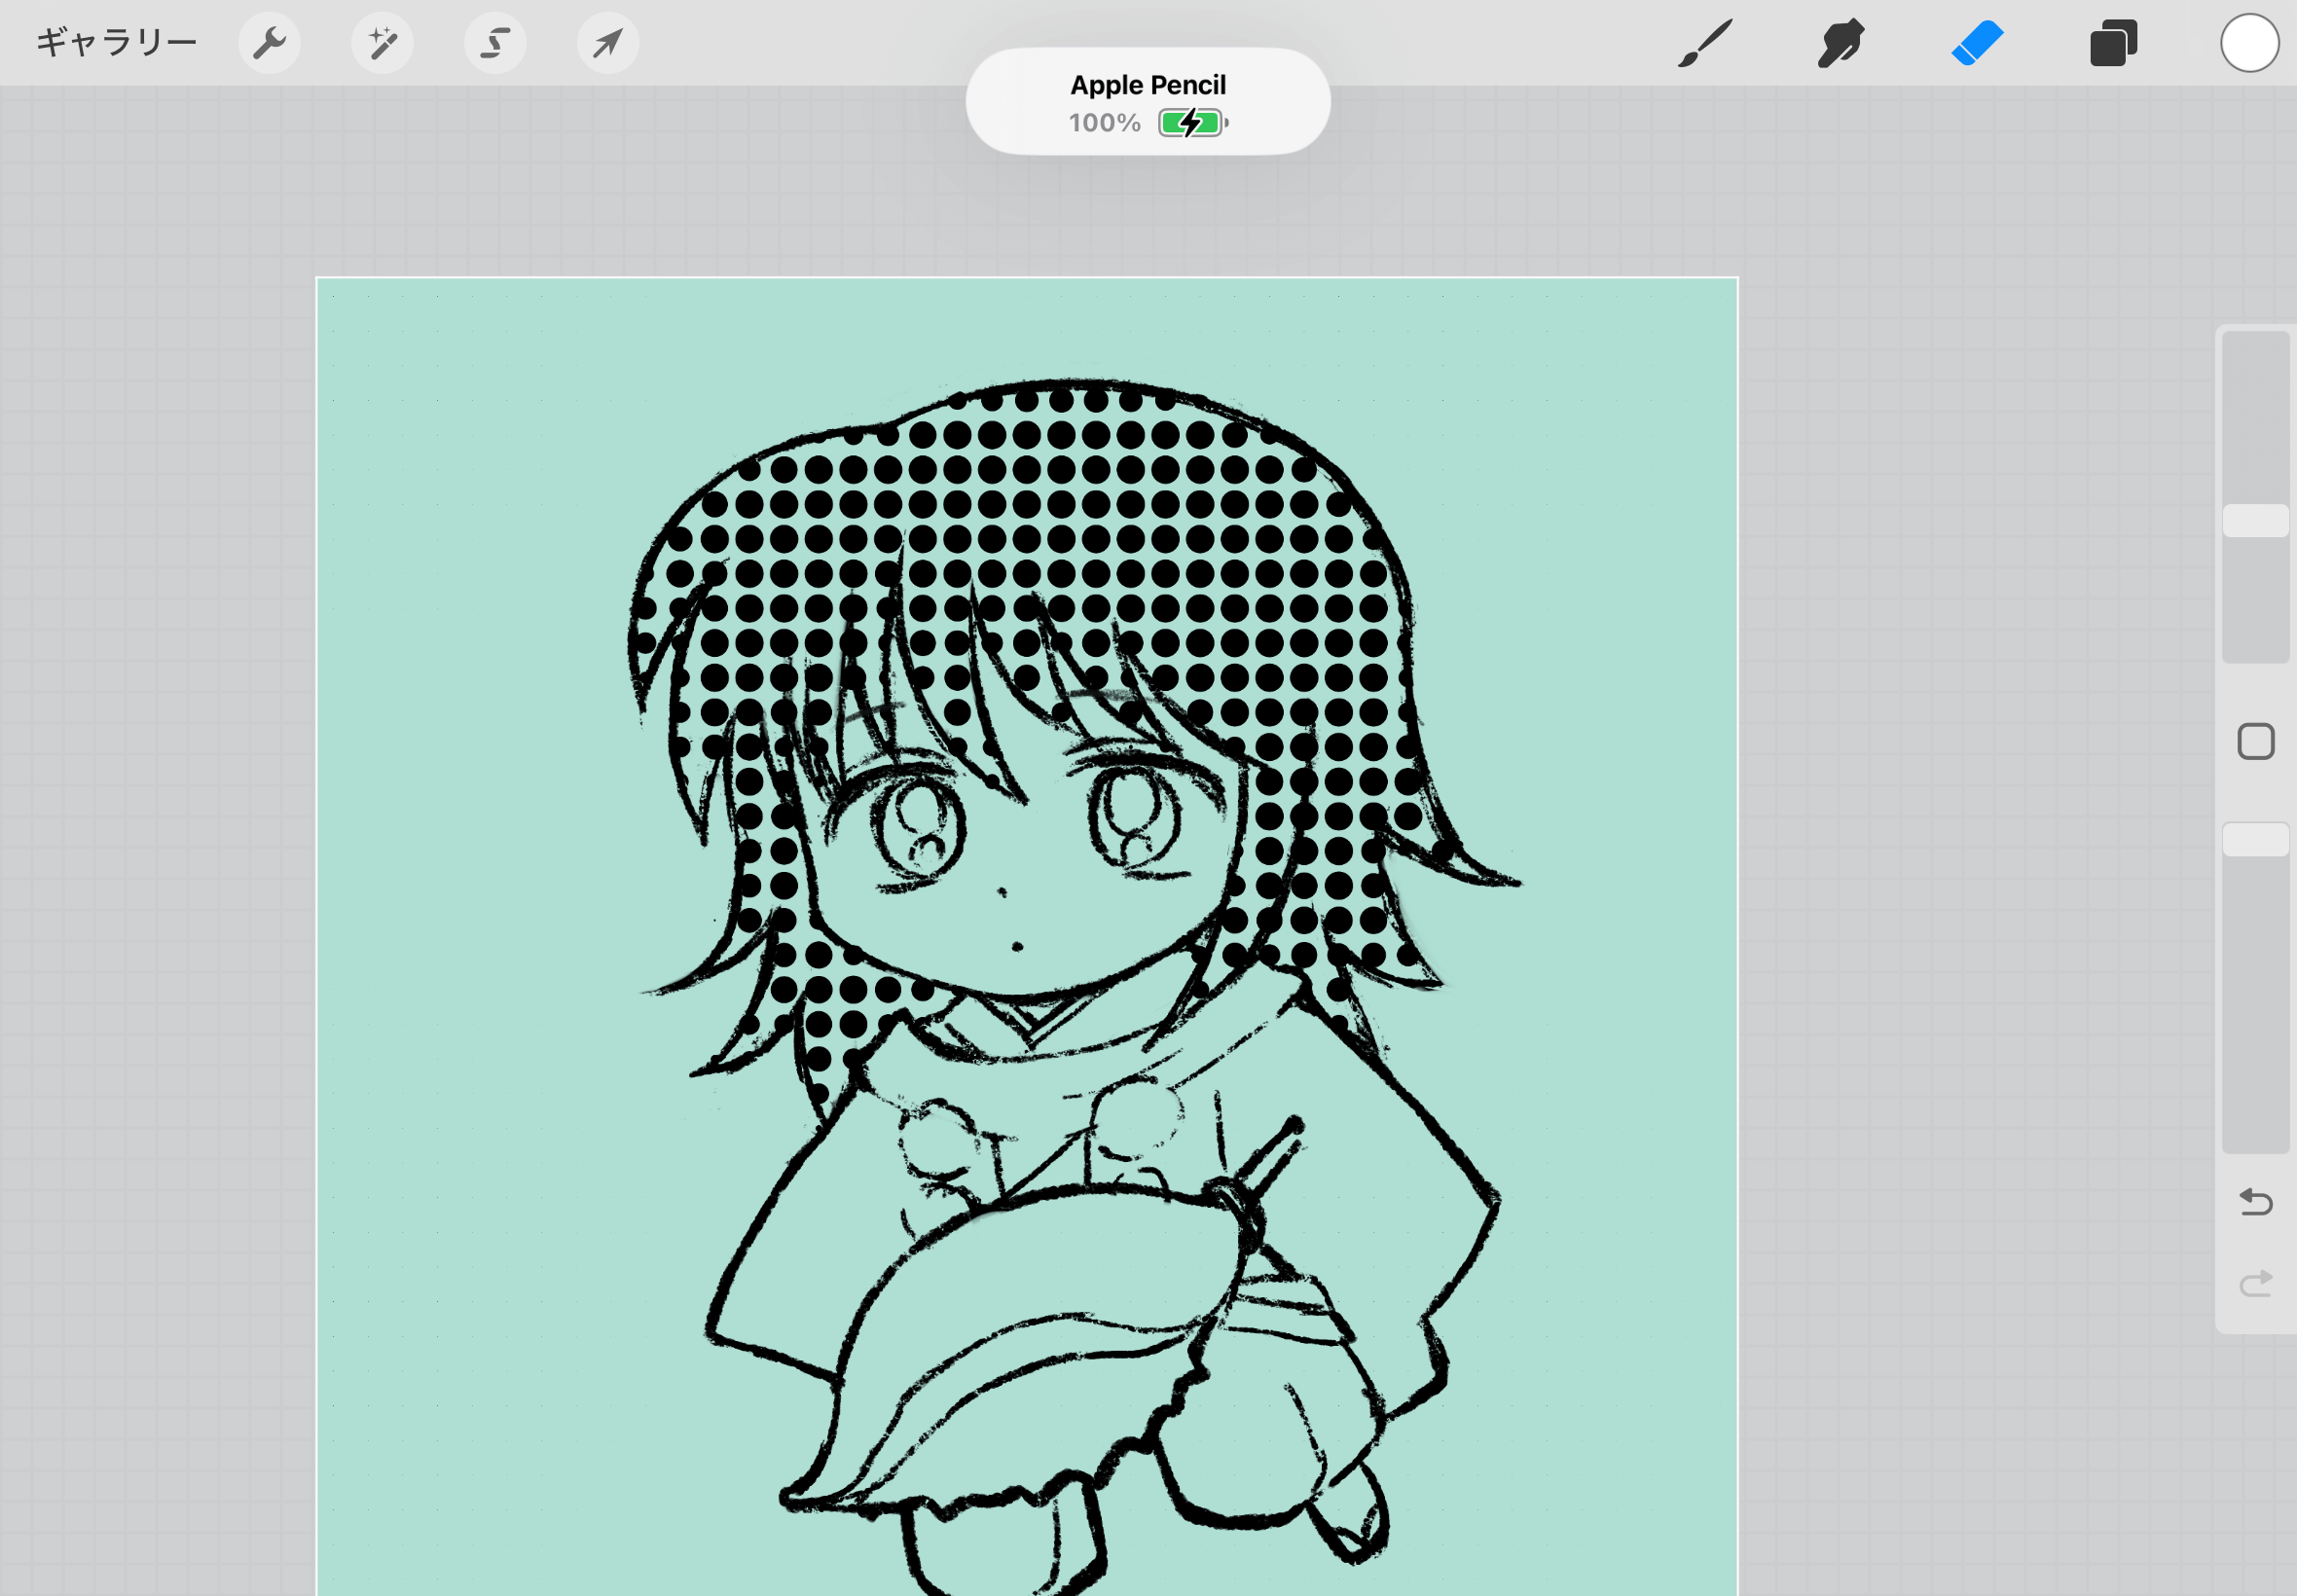Open the Layers panel icon
This screenshot has width=2297, height=1596.
[2113, 43]
